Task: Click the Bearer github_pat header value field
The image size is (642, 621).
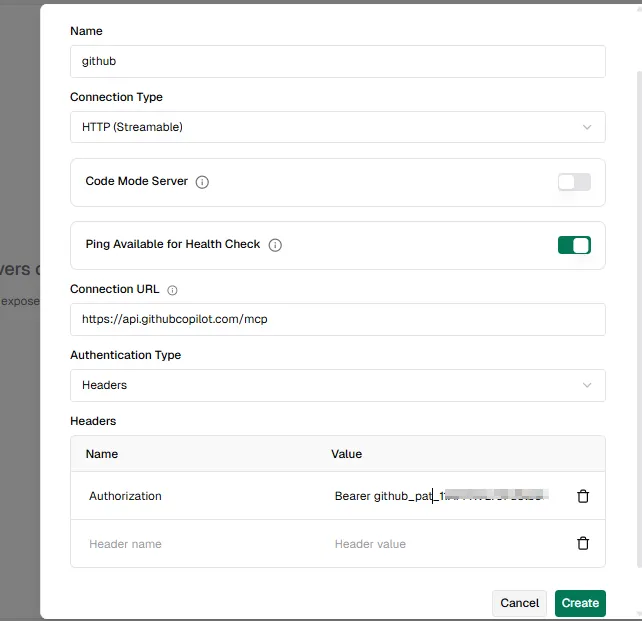Action: (442, 496)
